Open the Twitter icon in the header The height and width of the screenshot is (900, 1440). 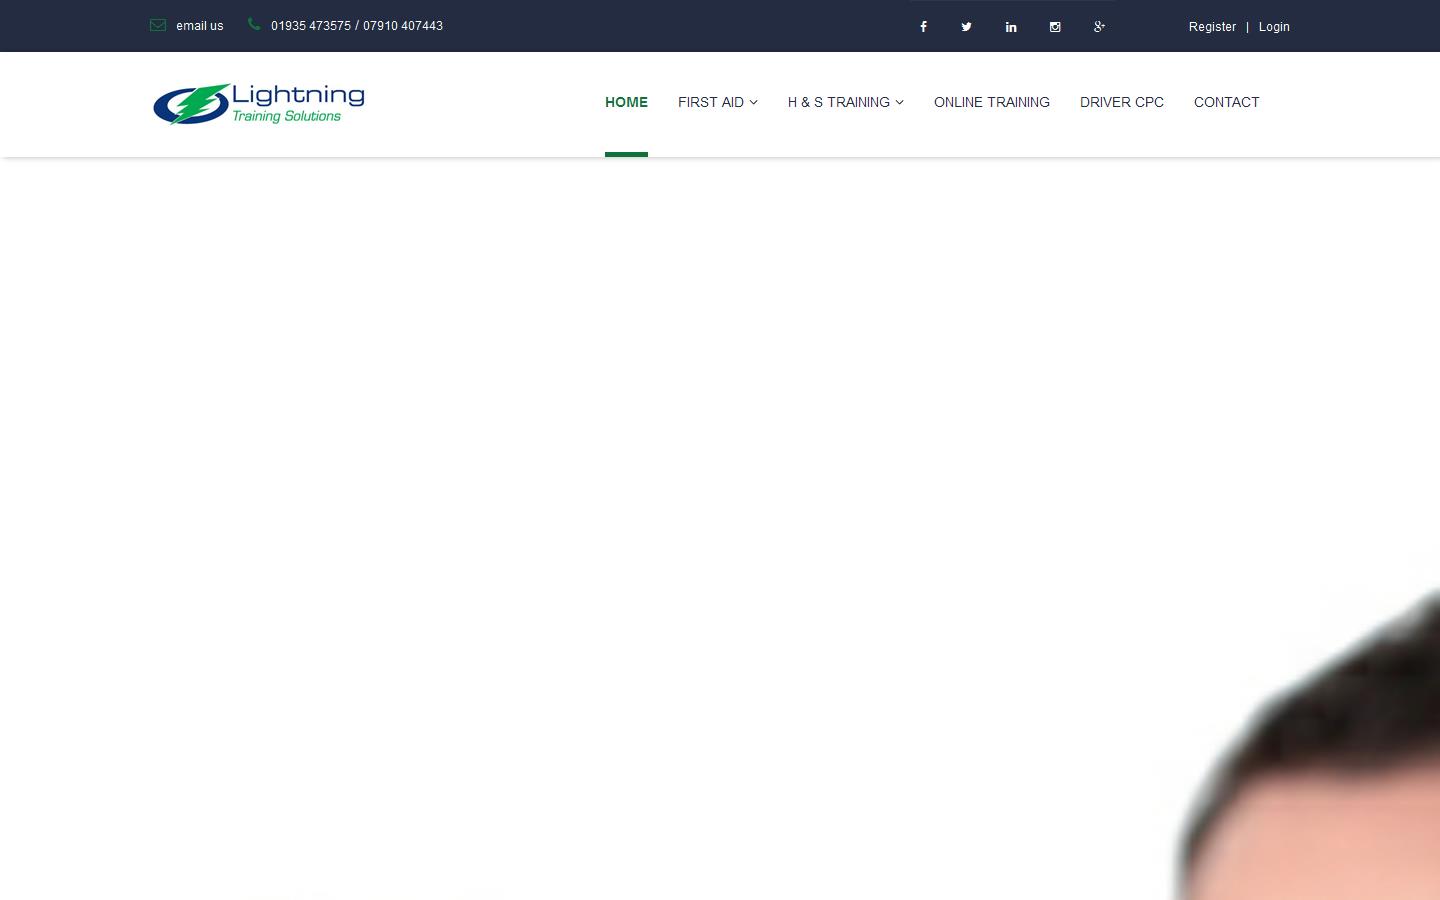966,26
